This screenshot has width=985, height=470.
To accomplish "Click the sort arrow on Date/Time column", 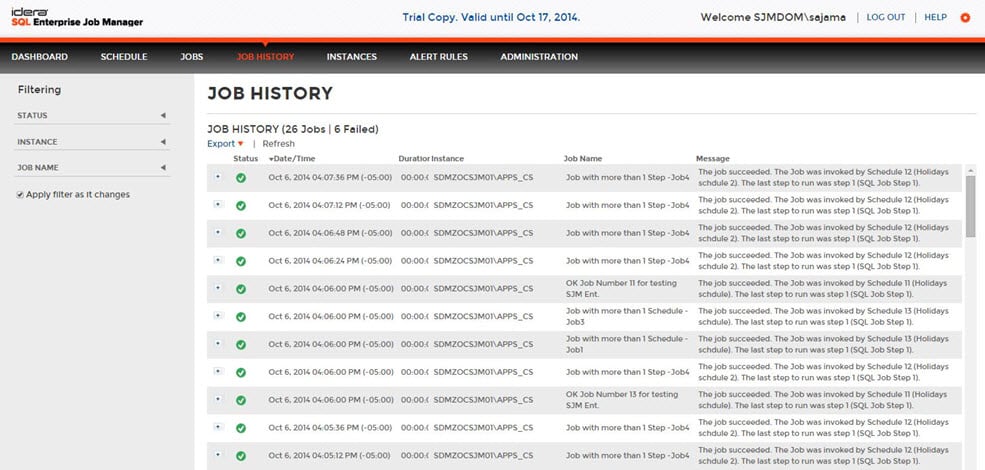I will tap(270, 159).
